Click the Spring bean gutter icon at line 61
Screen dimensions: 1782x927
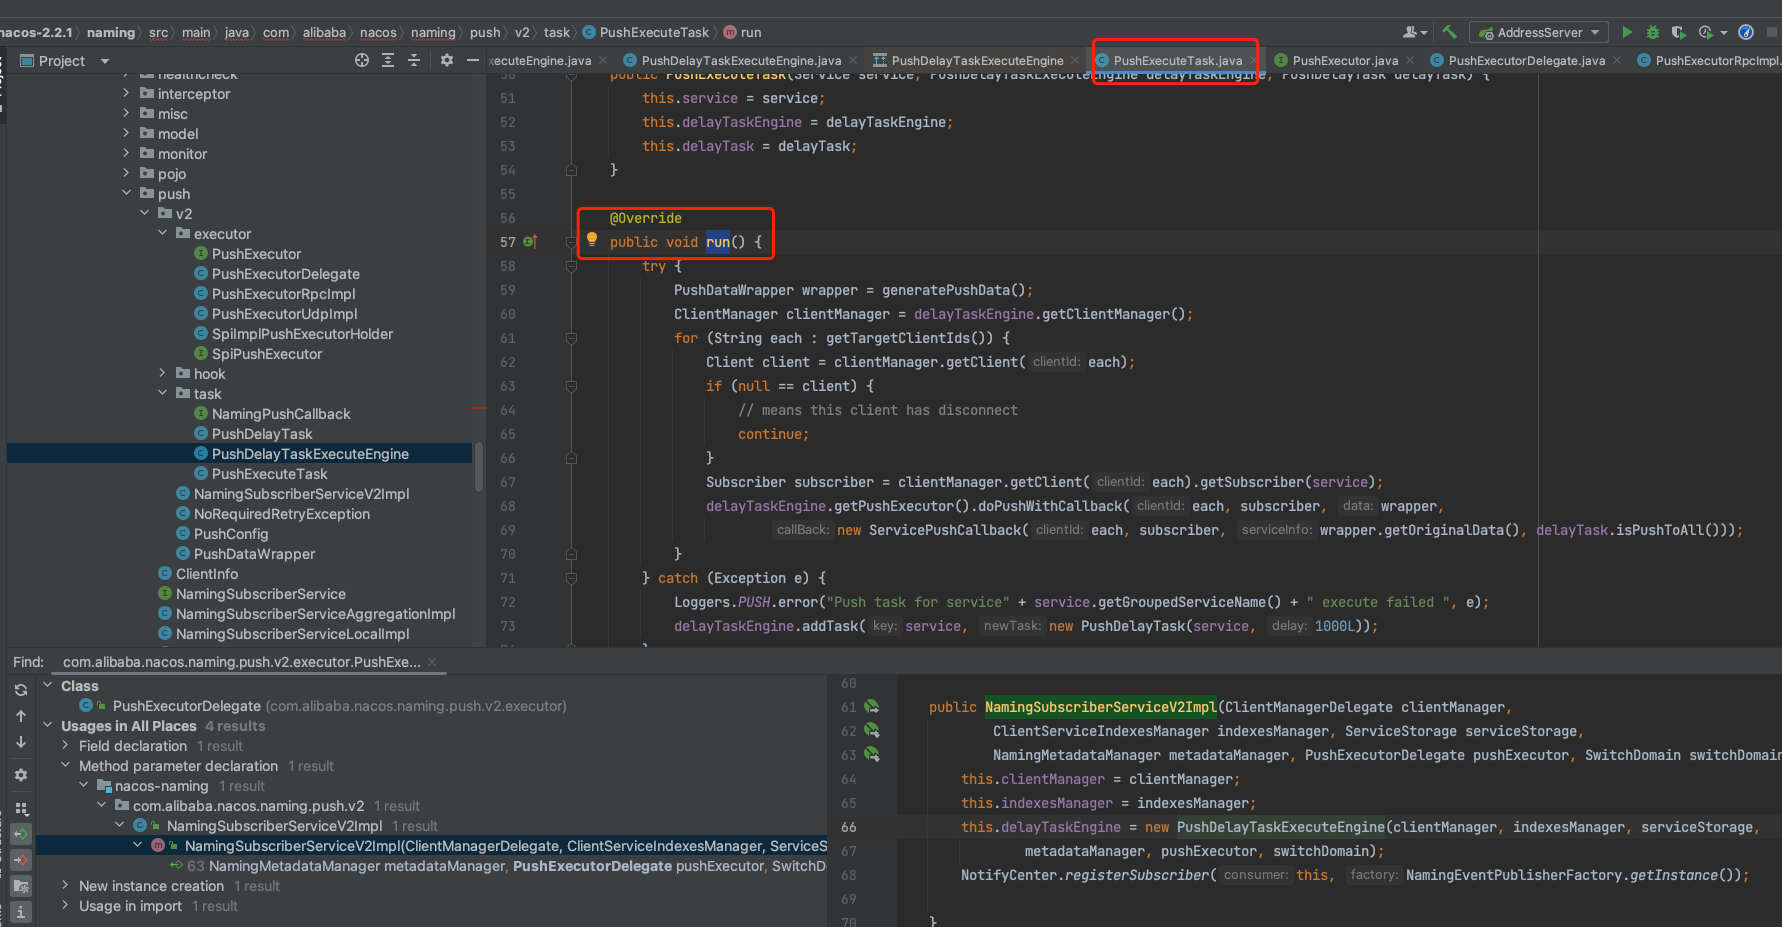(872, 707)
